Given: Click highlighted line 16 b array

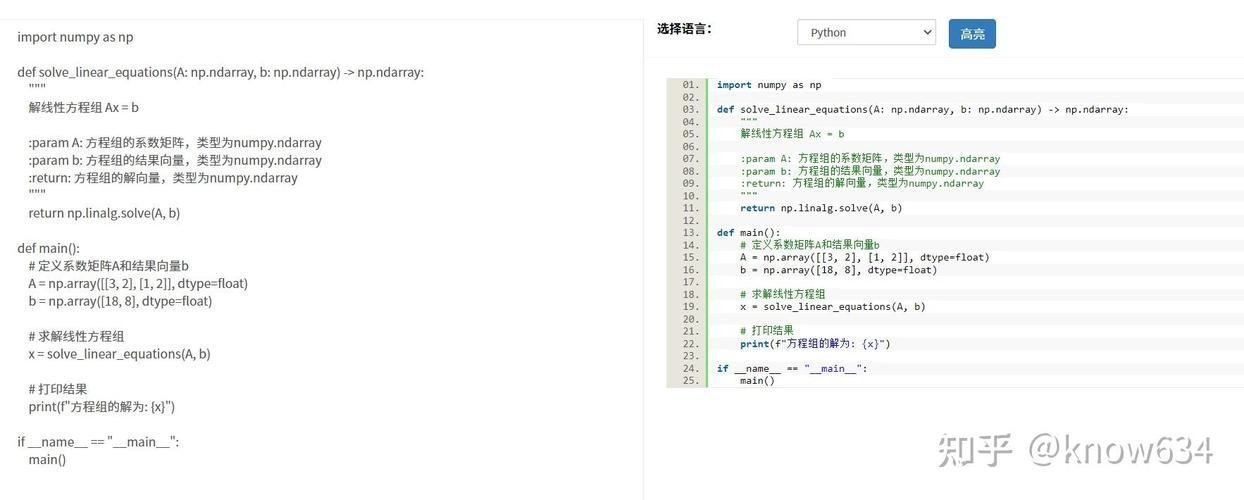Looking at the screenshot, I should (x=839, y=270).
